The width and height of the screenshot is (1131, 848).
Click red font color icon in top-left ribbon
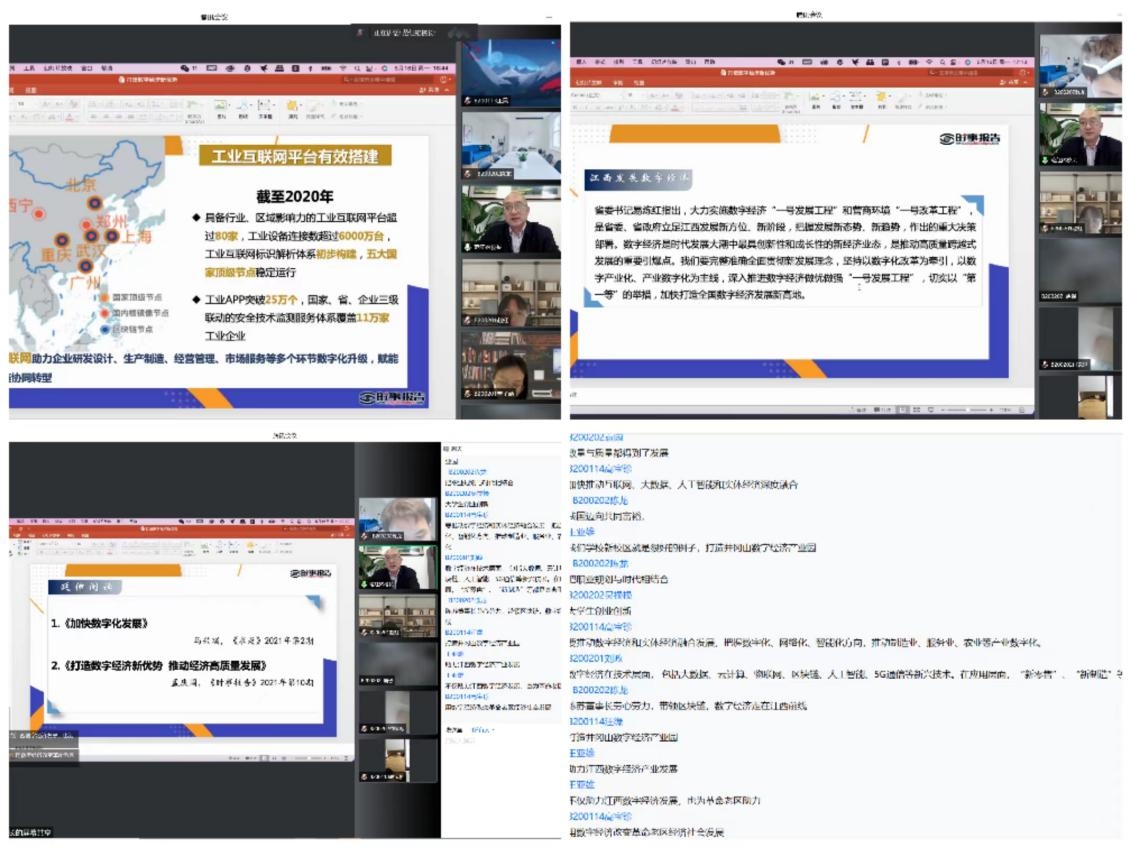pos(71,117)
